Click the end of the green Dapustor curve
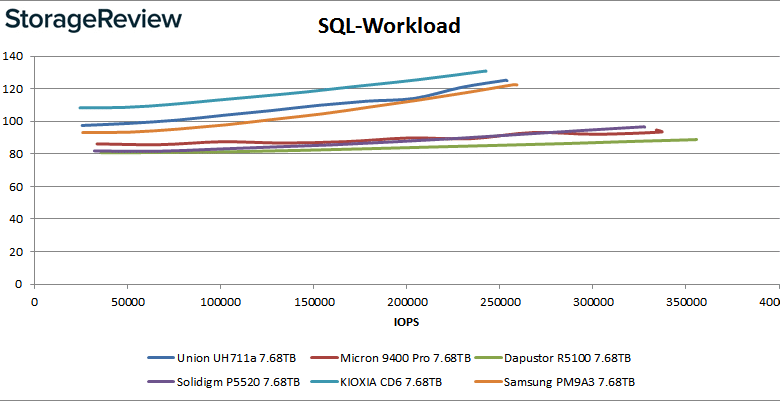780x401 pixels. pos(695,139)
